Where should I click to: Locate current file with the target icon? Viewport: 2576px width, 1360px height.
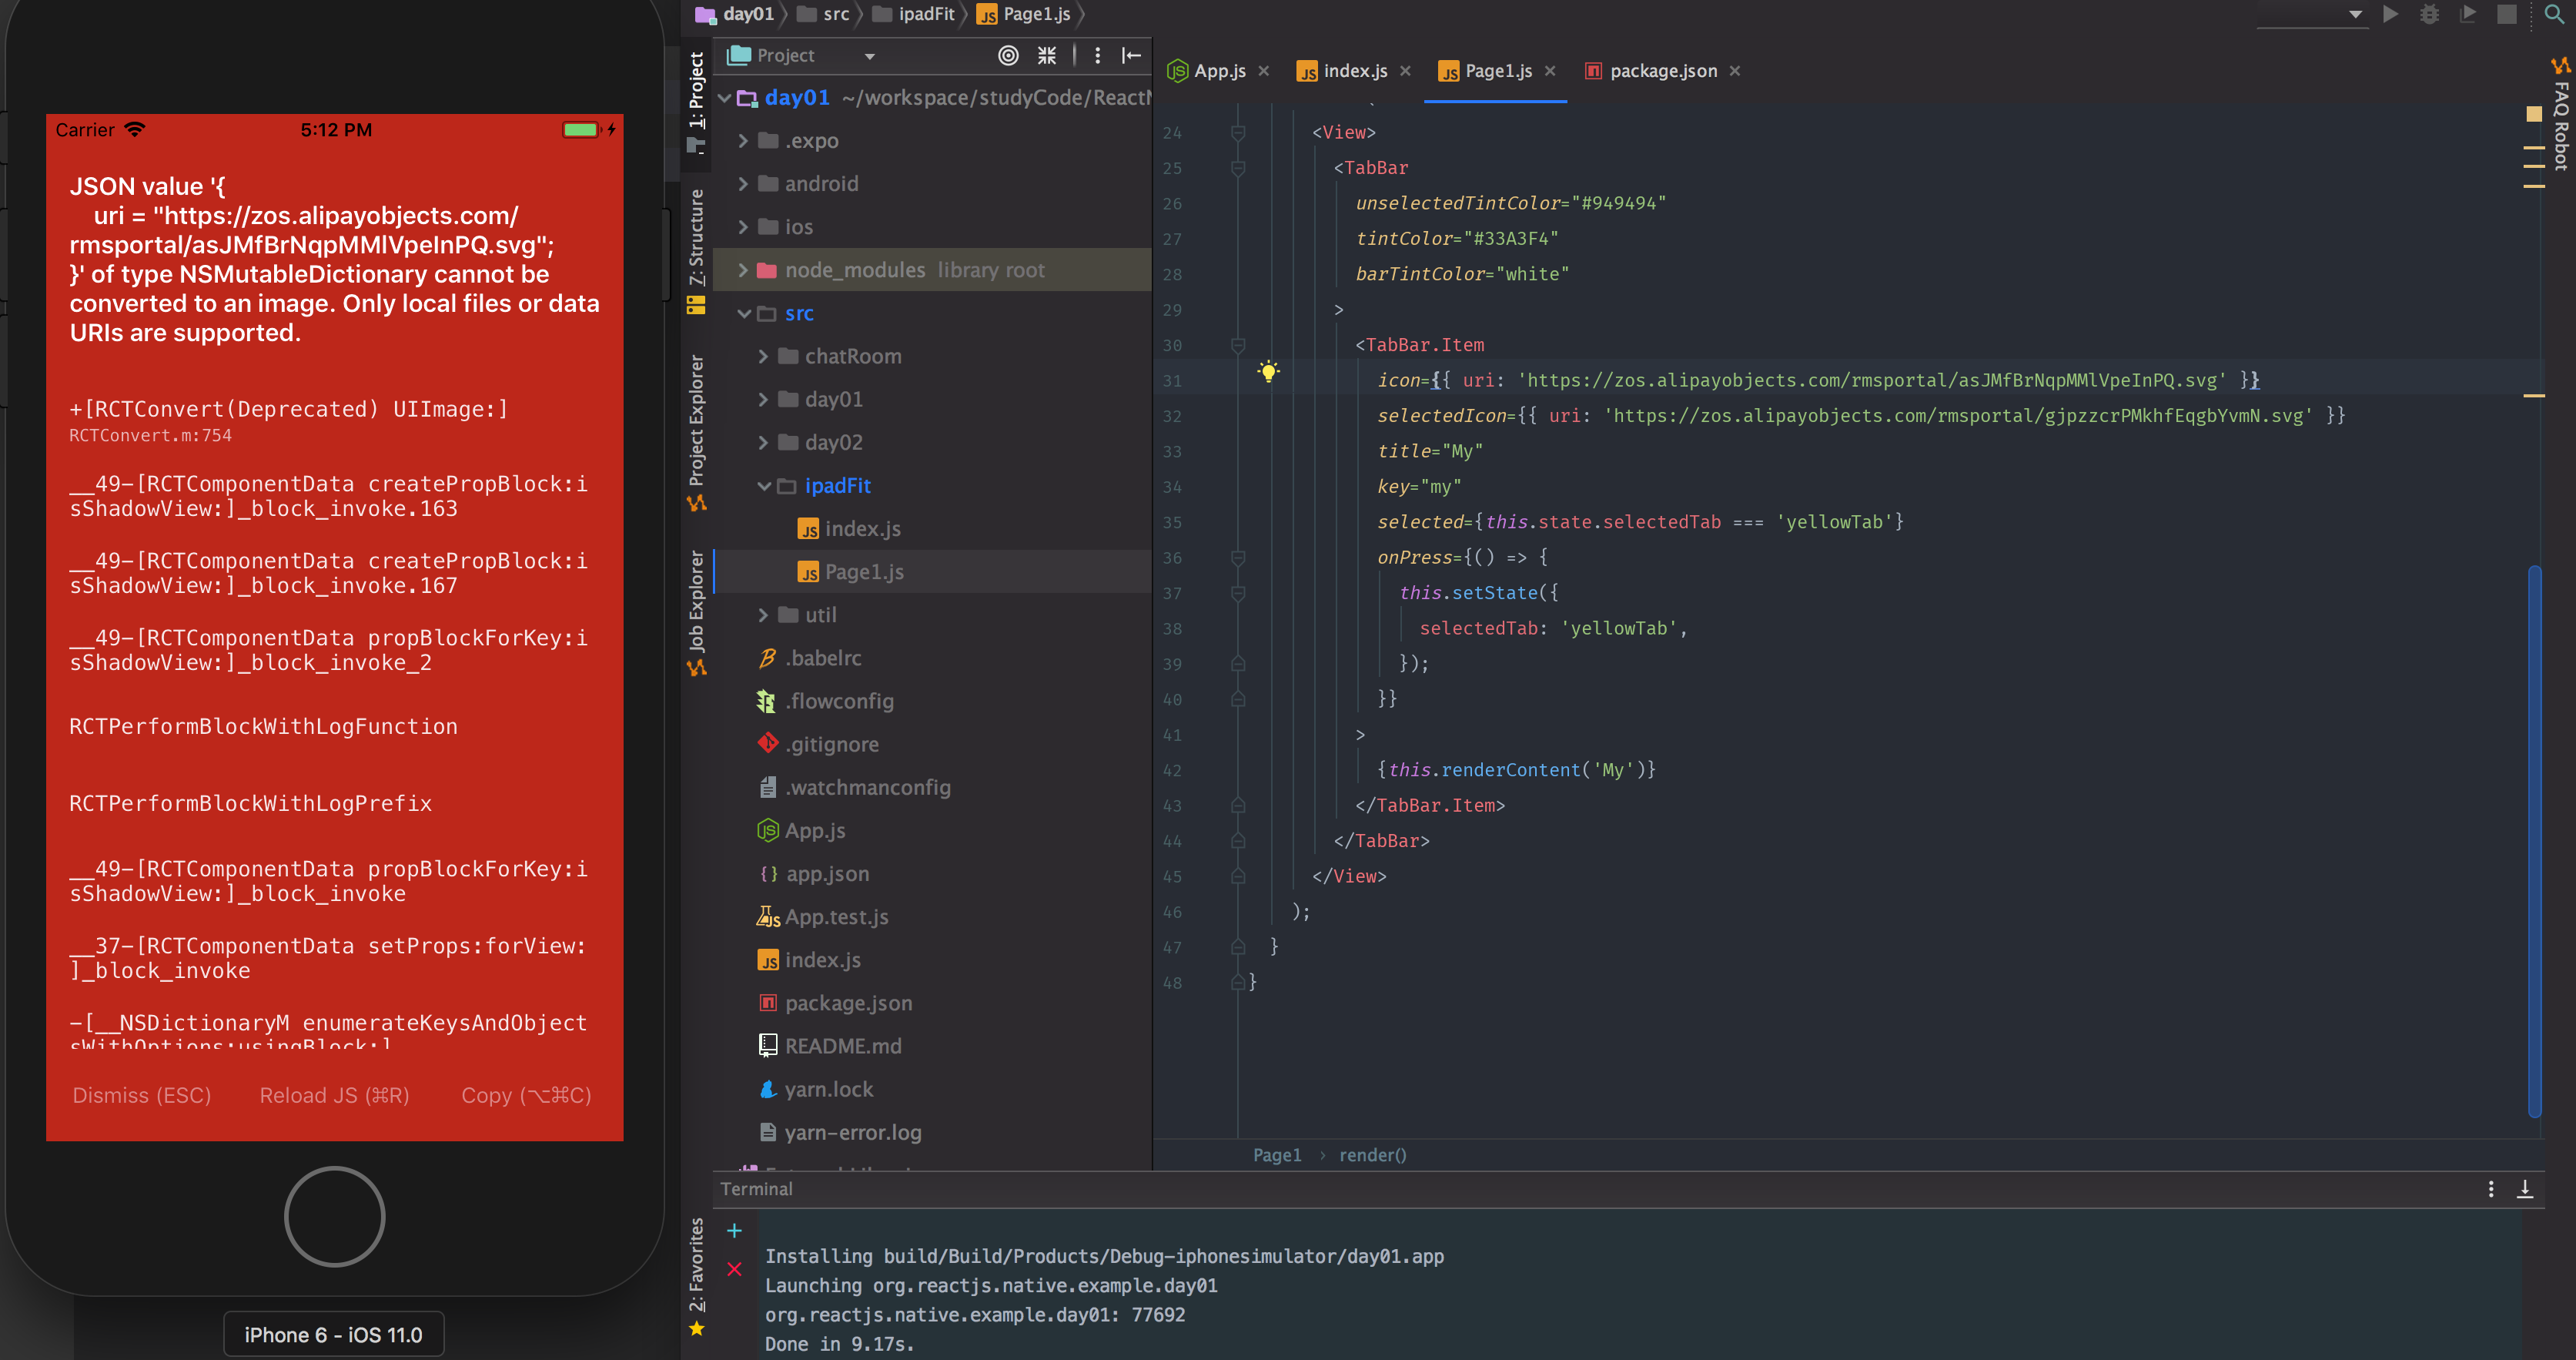(x=1008, y=56)
